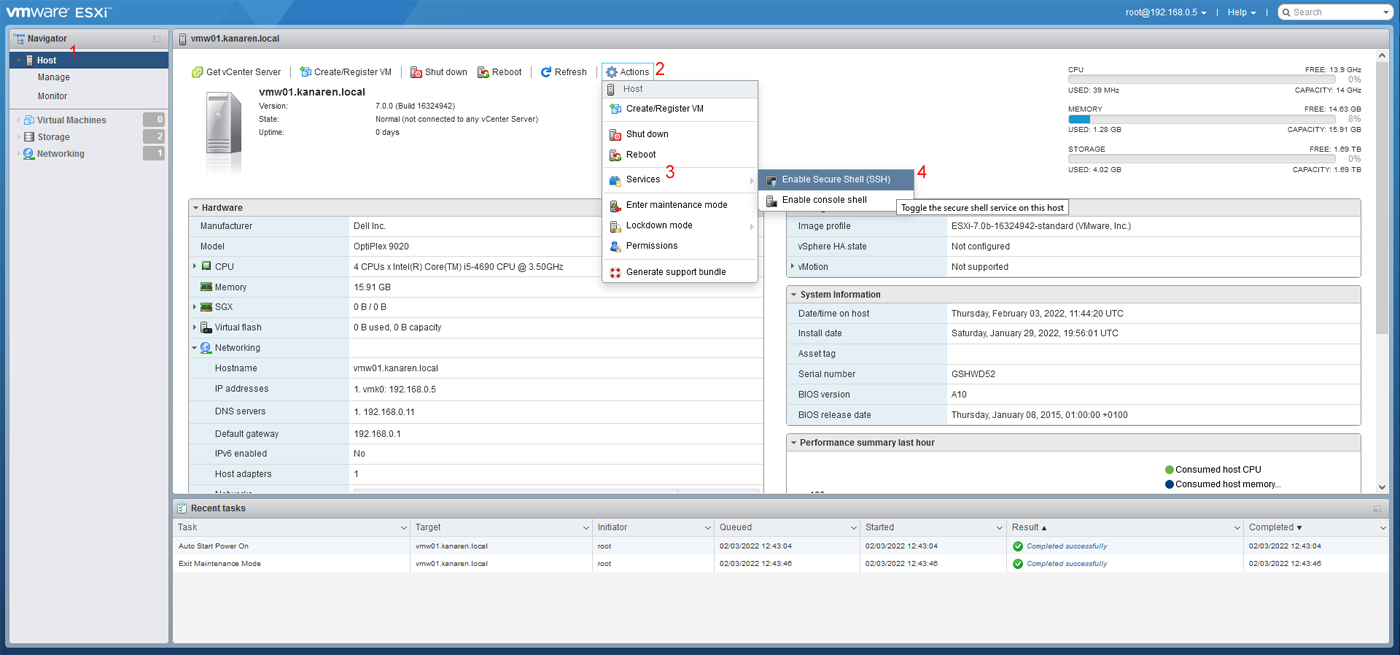Open the Help dropdown menu
The image size is (1400, 655).
point(1240,12)
